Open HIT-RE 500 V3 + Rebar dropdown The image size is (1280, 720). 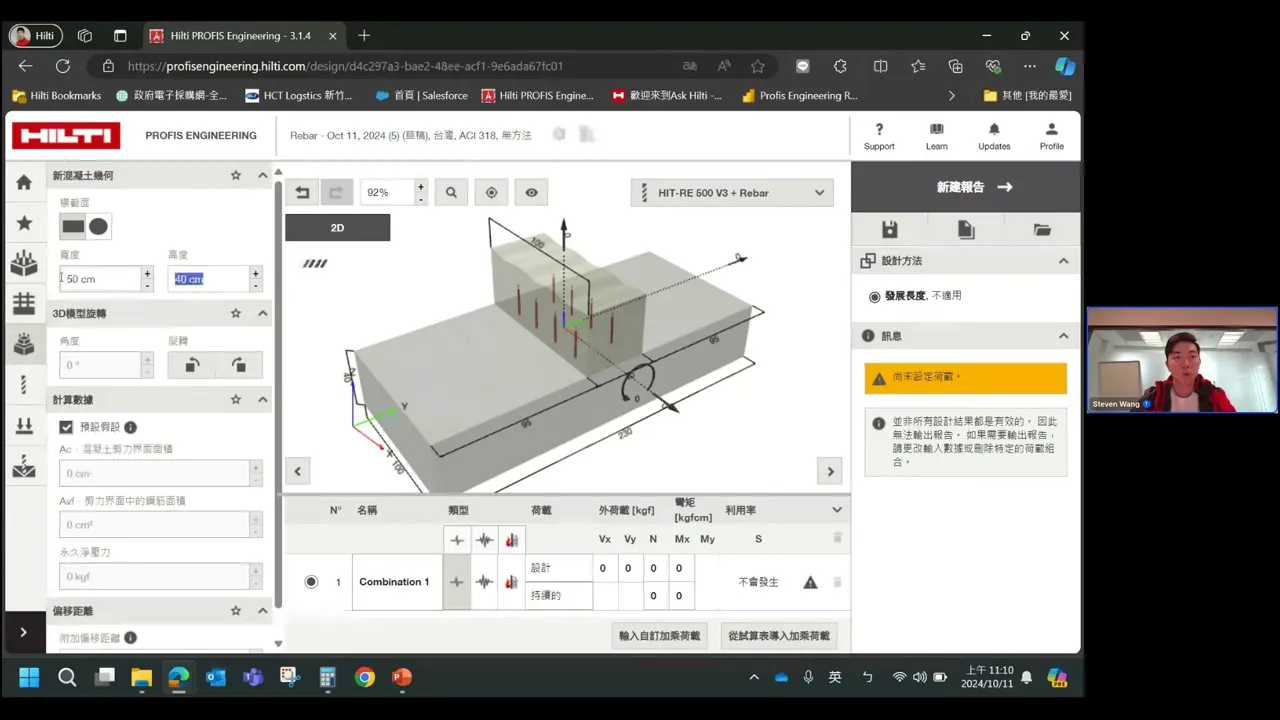click(x=732, y=193)
